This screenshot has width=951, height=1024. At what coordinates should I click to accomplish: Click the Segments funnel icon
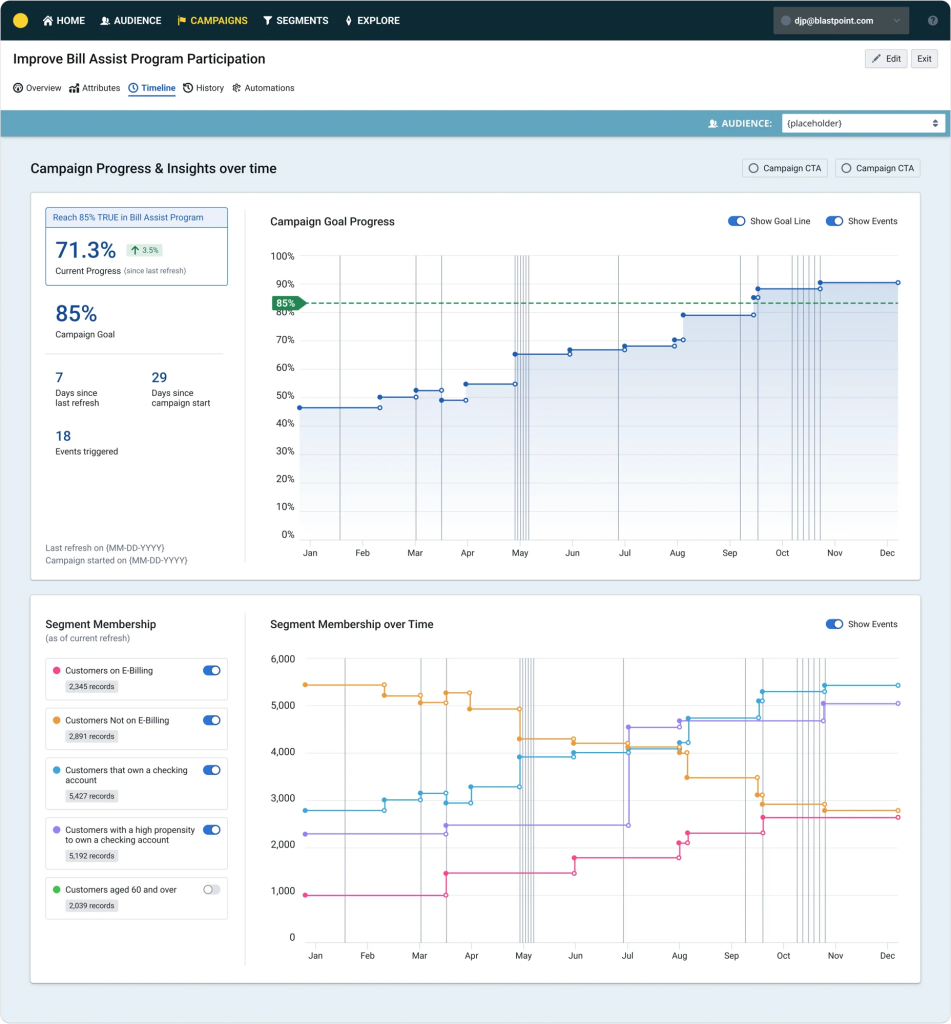click(268, 20)
